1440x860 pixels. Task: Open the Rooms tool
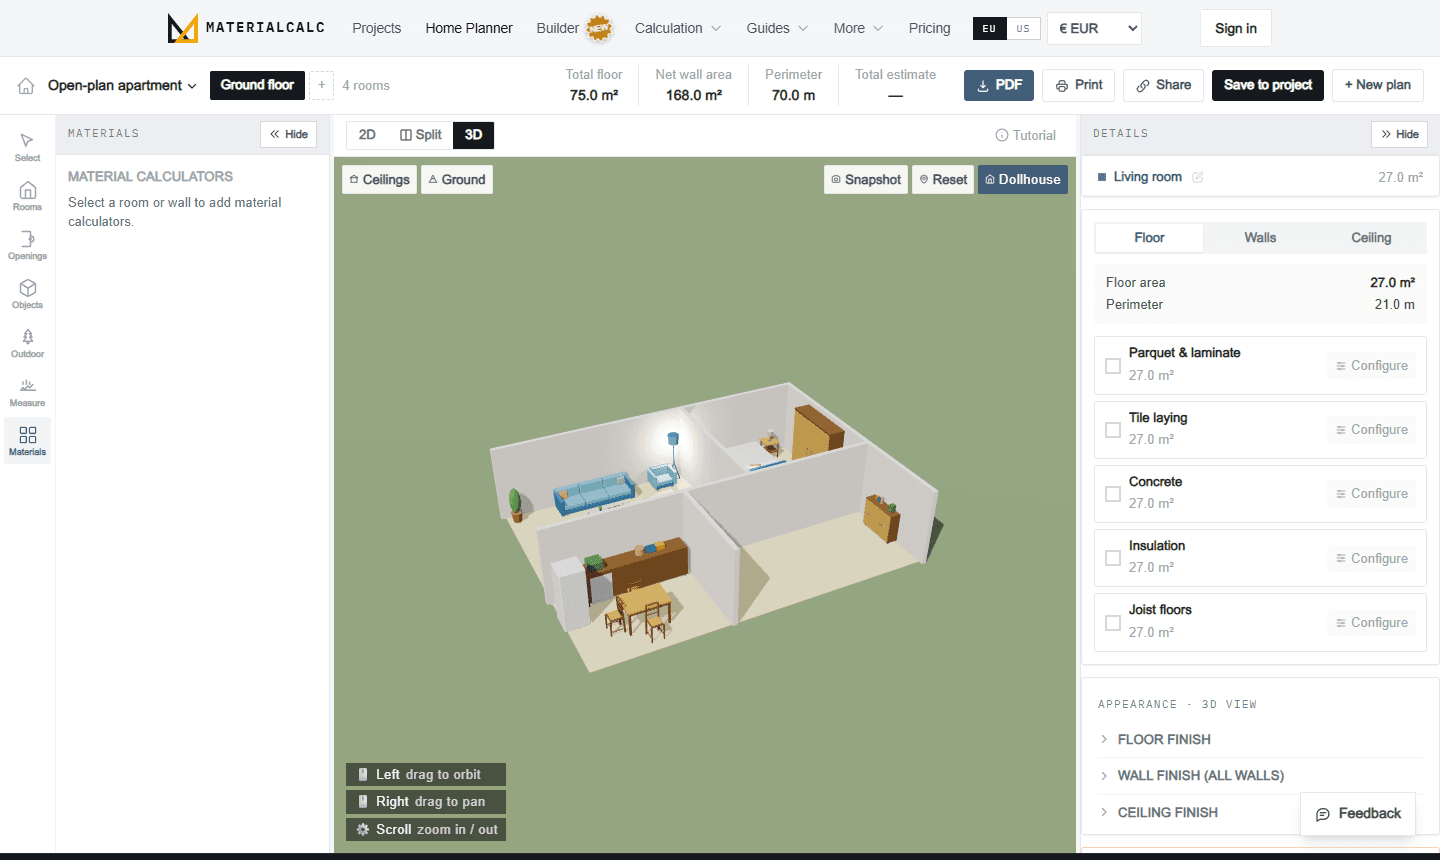pos(27,196)
